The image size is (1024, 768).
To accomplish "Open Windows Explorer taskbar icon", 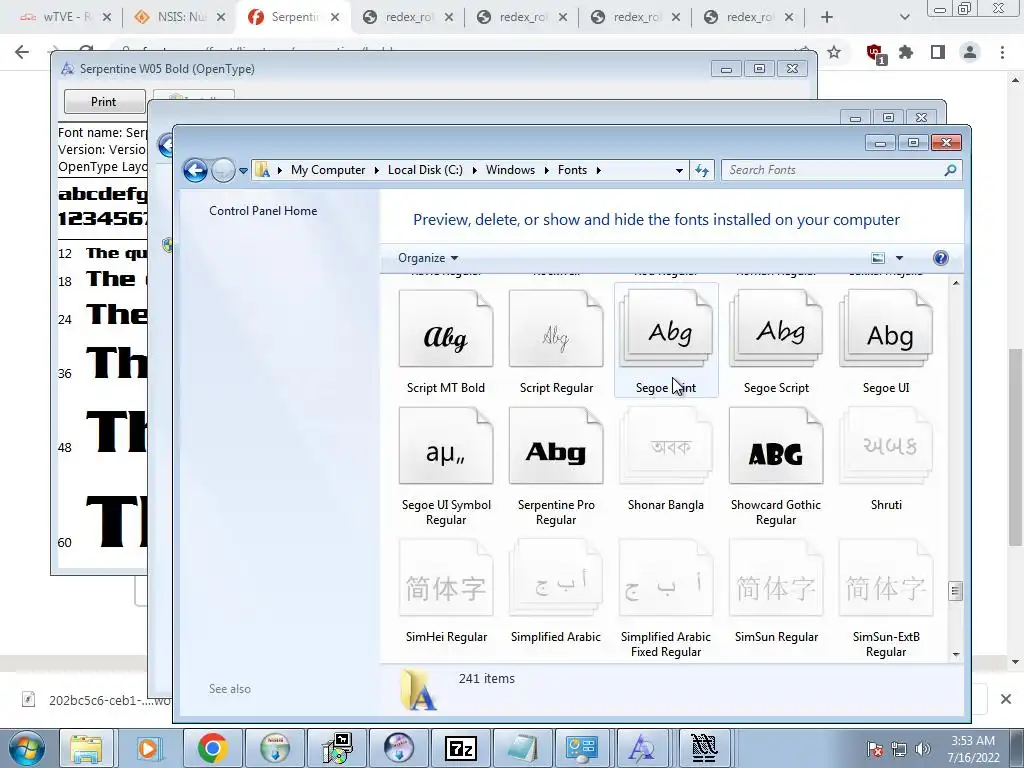I will pos(87,748).
